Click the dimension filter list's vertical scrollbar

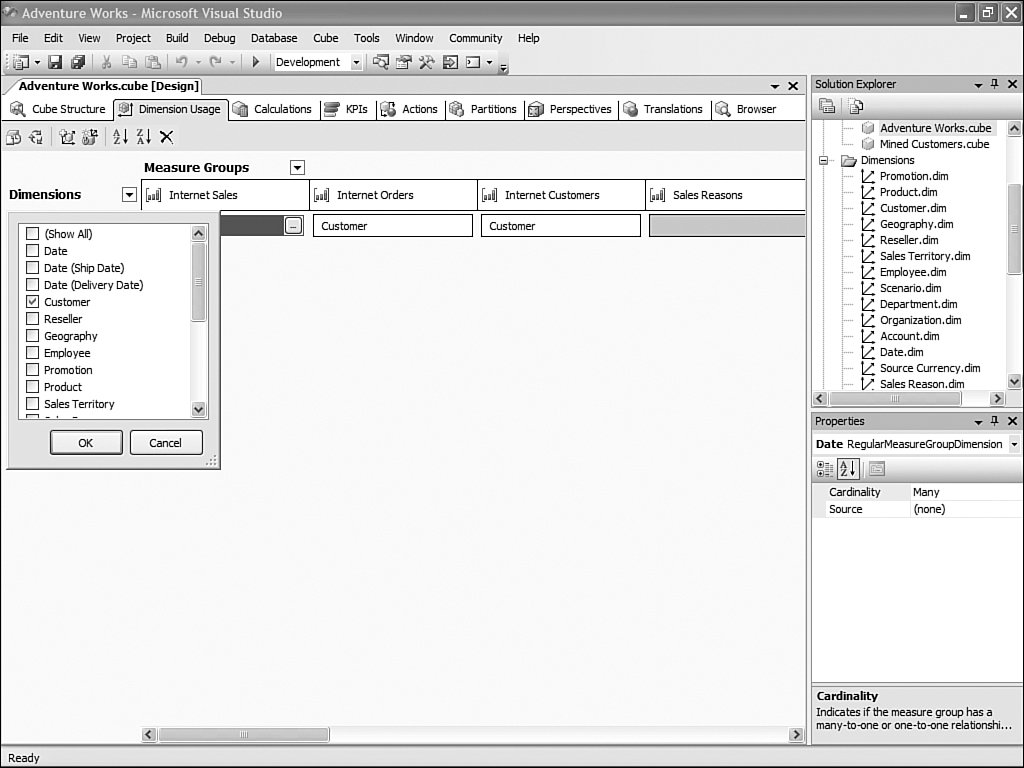coord(199,321)
